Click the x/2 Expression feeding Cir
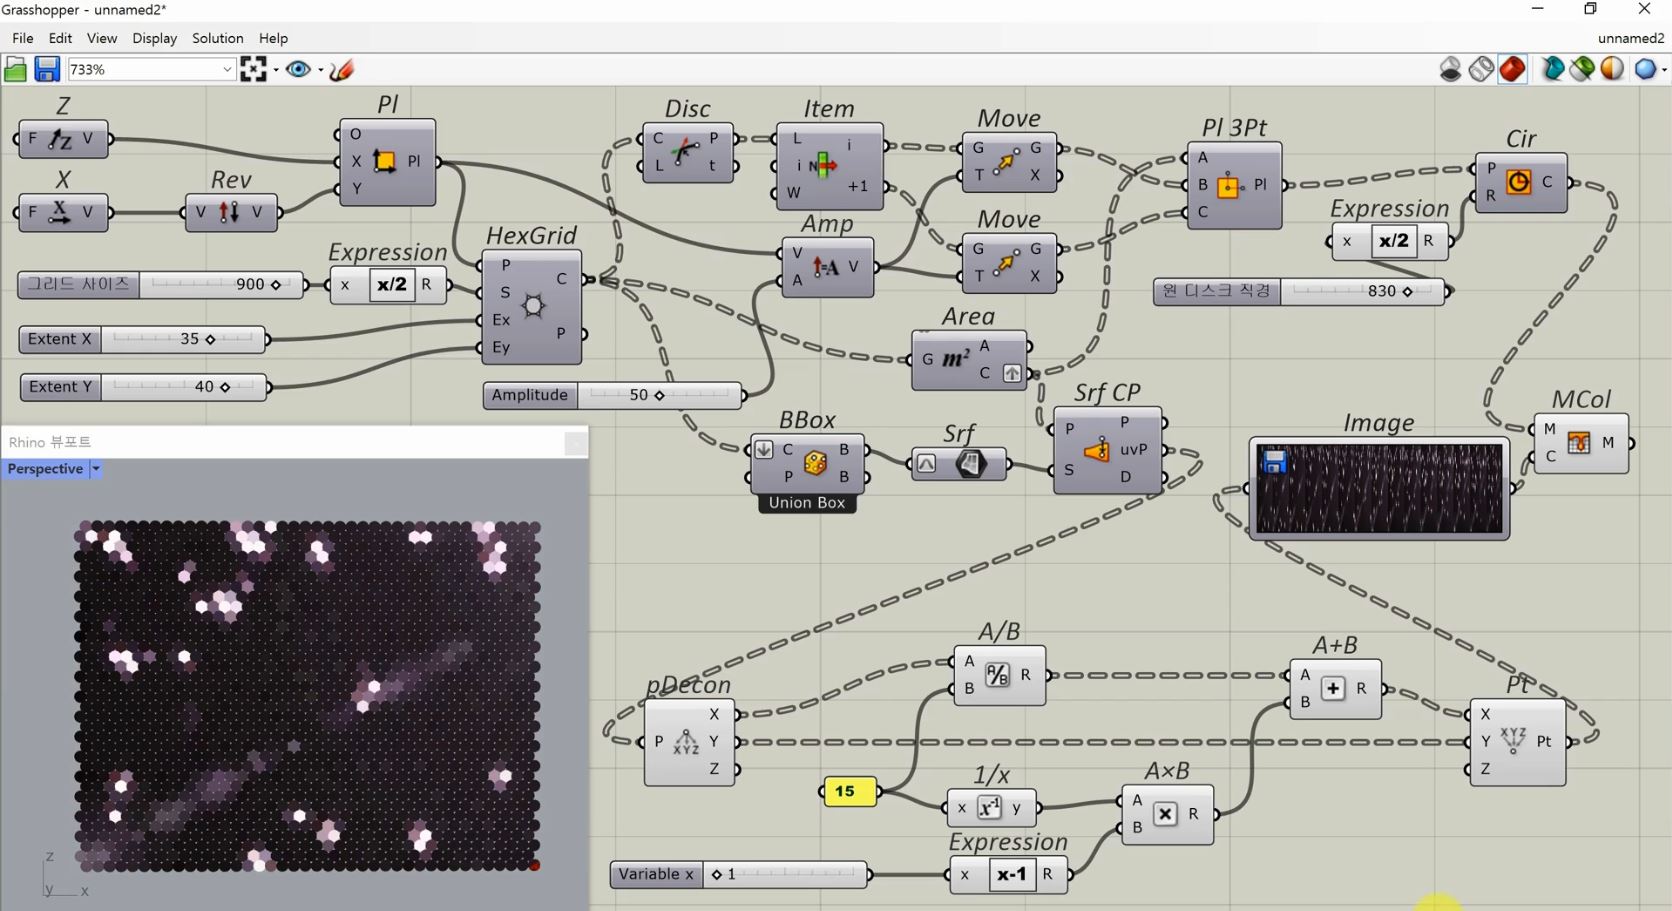This screenshot has height=911, width=1672. tap(1392, 241)
